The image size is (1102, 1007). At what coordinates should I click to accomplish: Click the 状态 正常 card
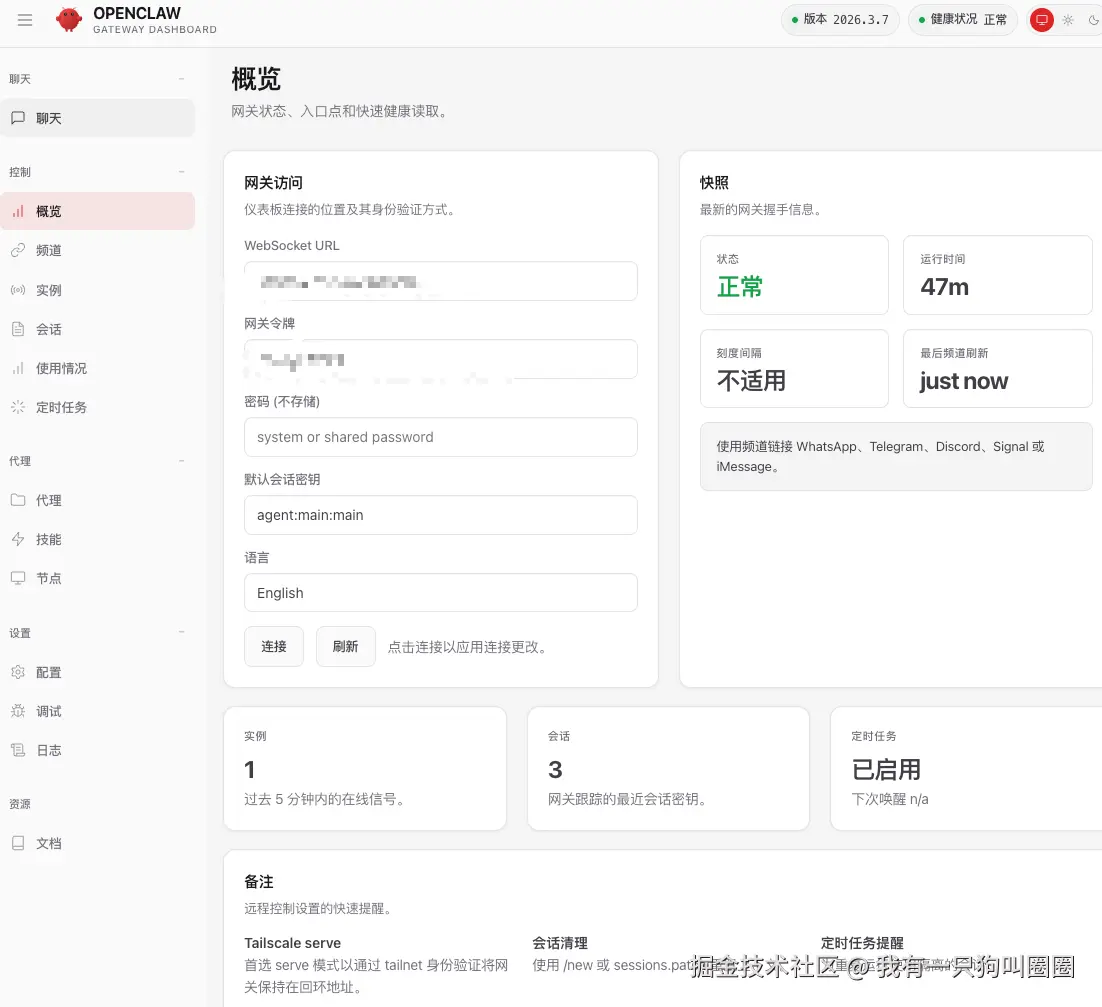(x=794, y=275)
